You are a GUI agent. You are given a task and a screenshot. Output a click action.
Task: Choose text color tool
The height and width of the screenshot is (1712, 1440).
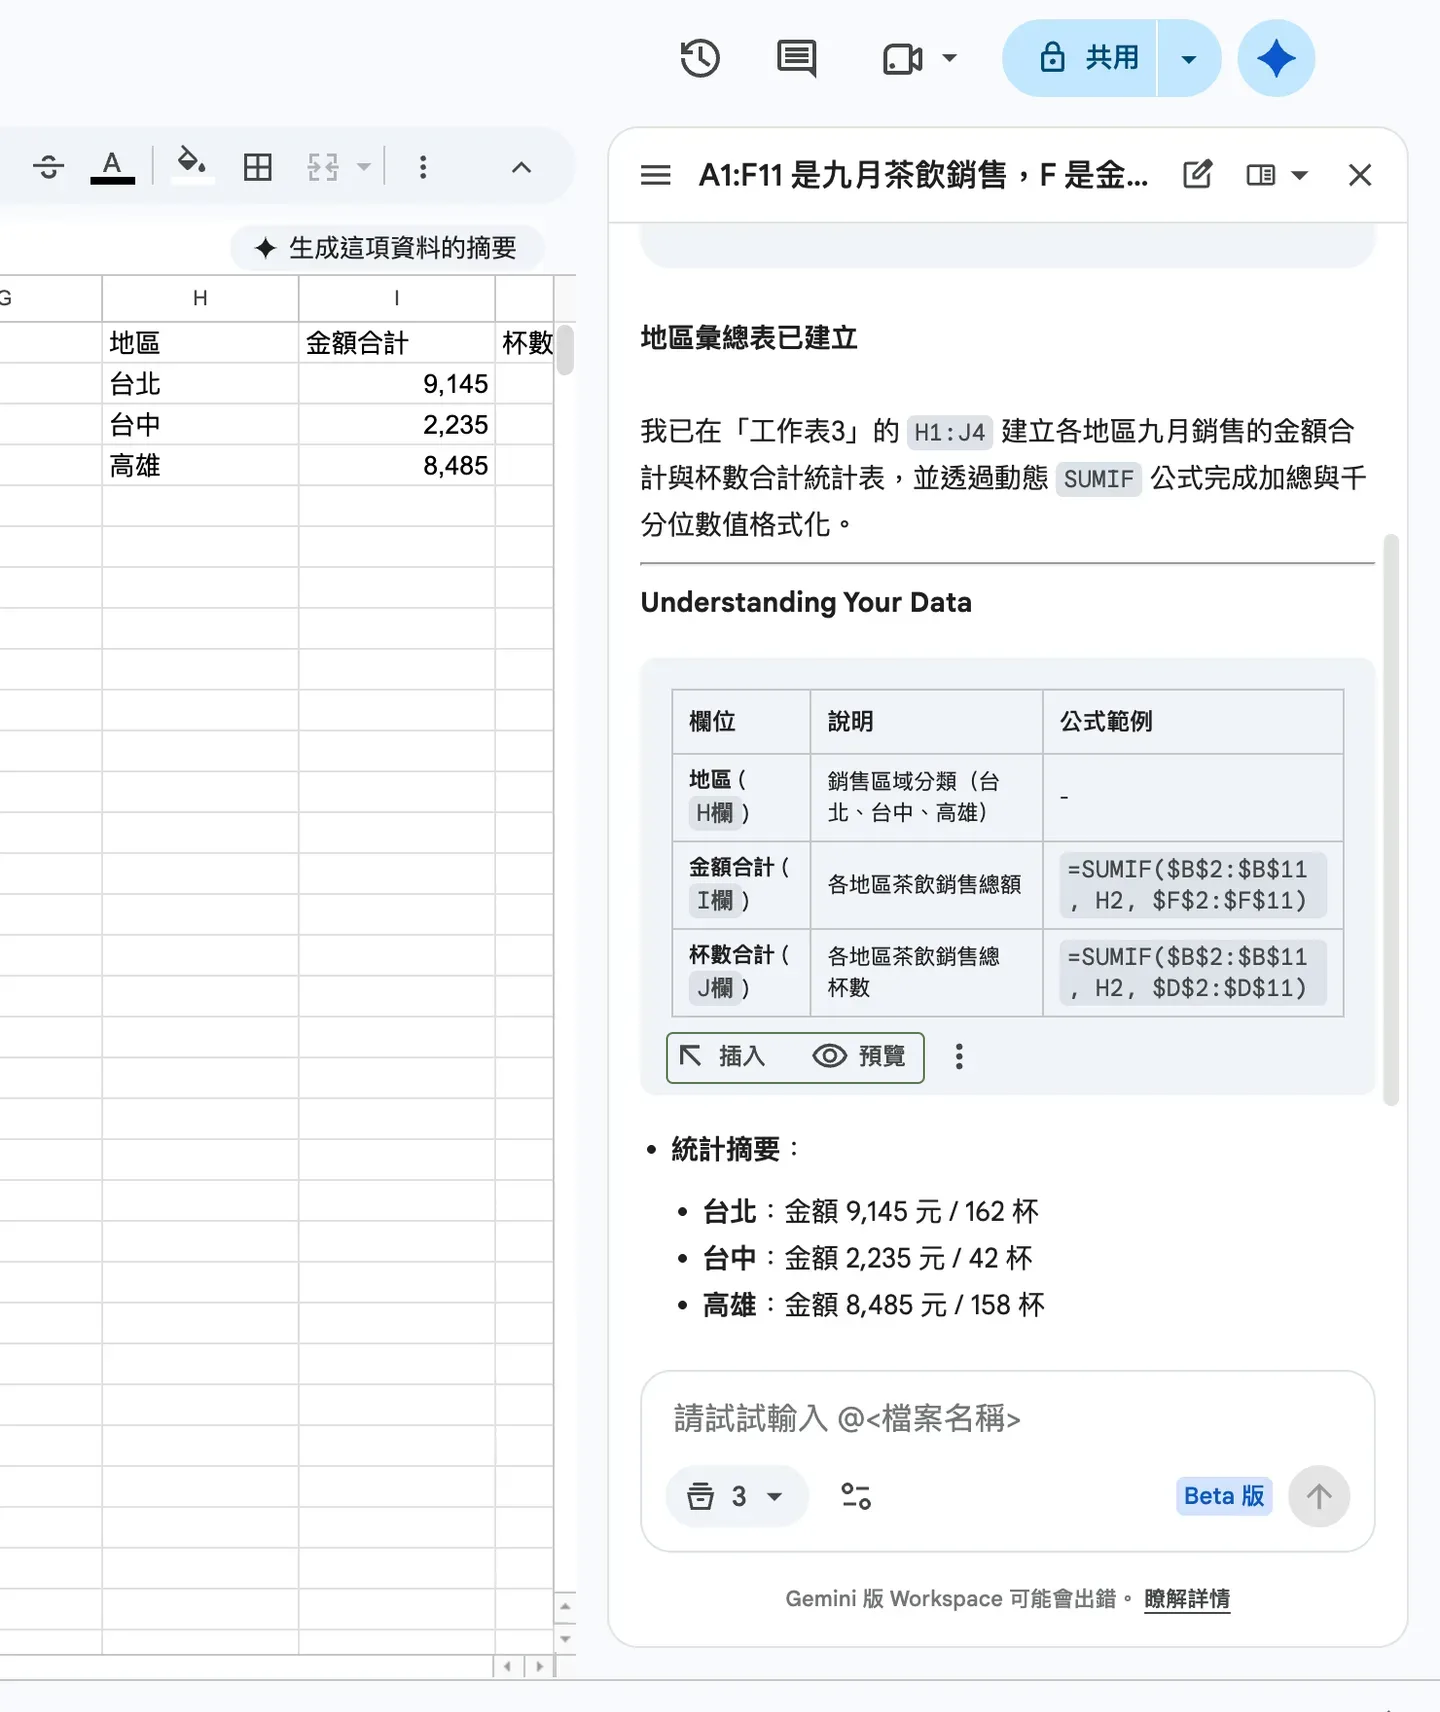(x=113, y=167)
